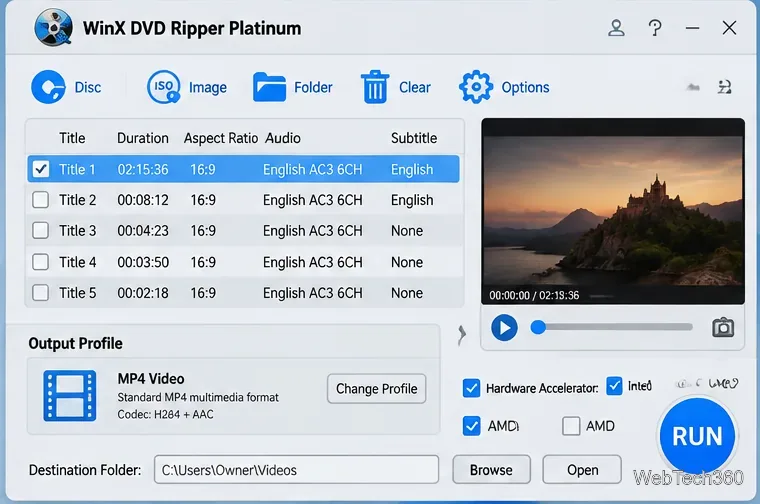Viewport: 760px width, 504px height.
Task: Click Title 3 None subtitle cell
Action: pyautogui.click(x=407, y=230)
